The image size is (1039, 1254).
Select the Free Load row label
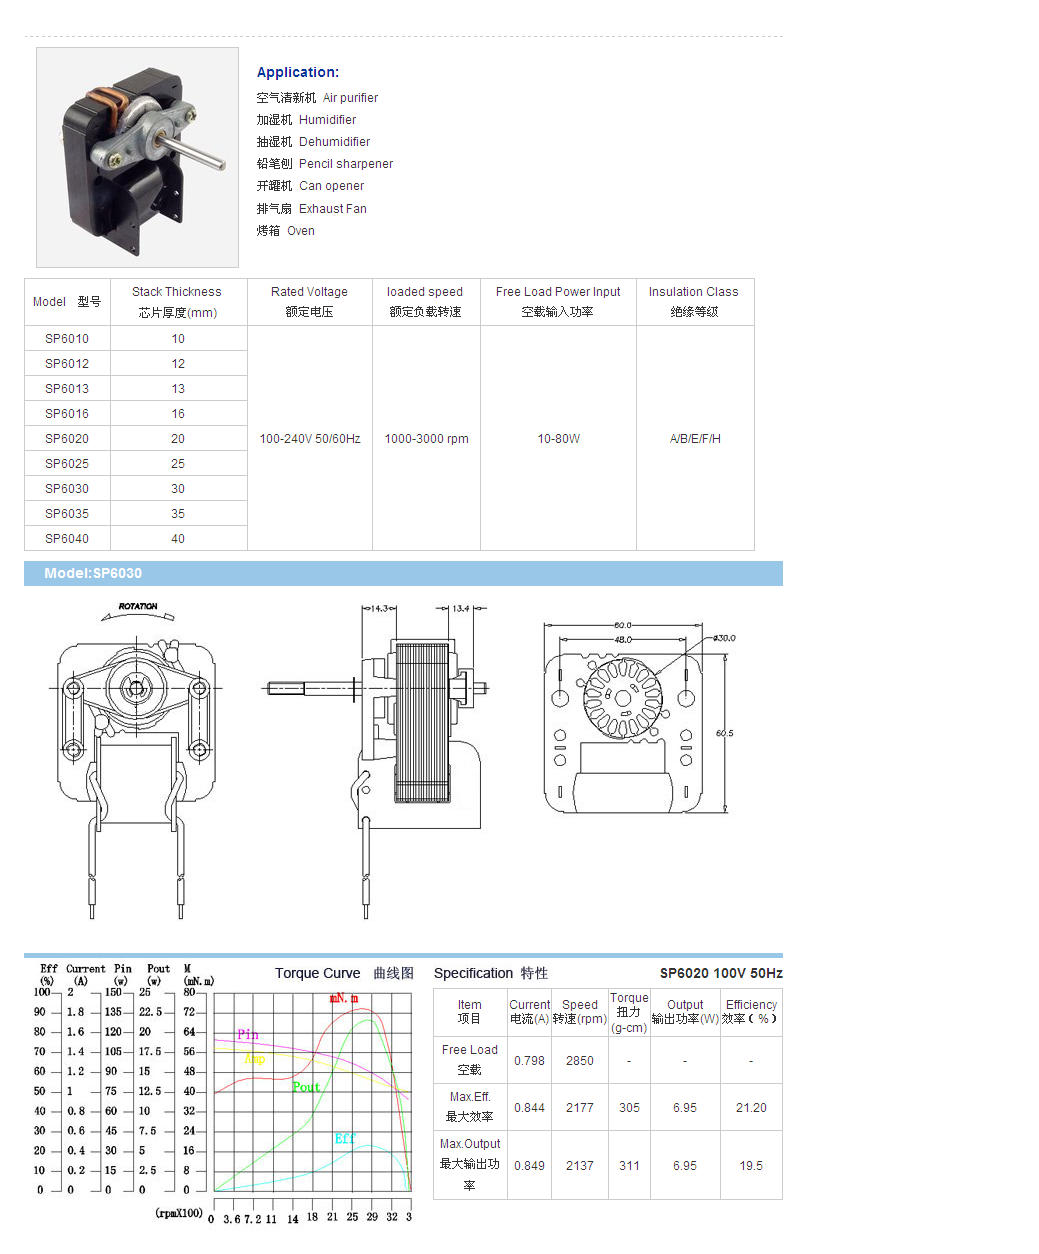tap(470, 1060)
